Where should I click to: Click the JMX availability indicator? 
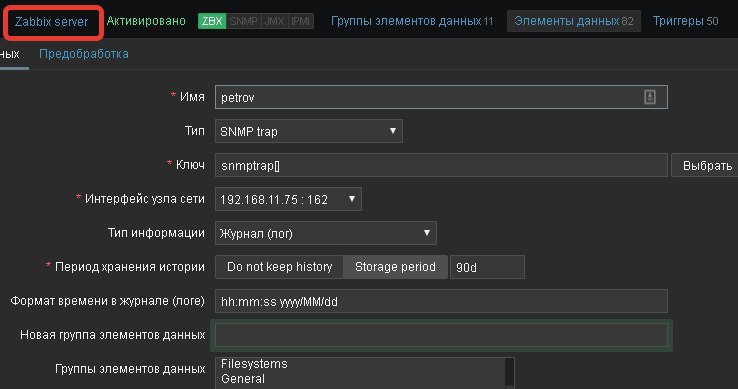tap(274, 21)
